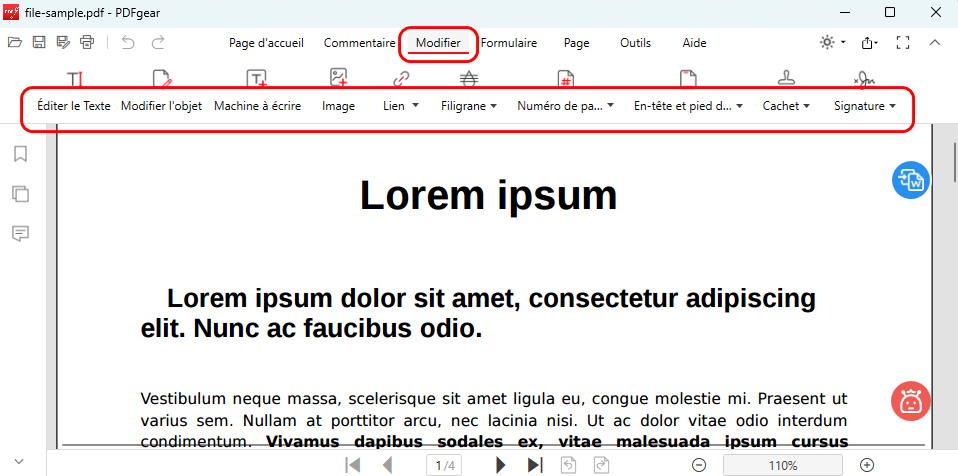Open the theme dropdown arrow next to sun
Image resolution: width=958 pixels, height=476 pixels.
coord(843,43)
